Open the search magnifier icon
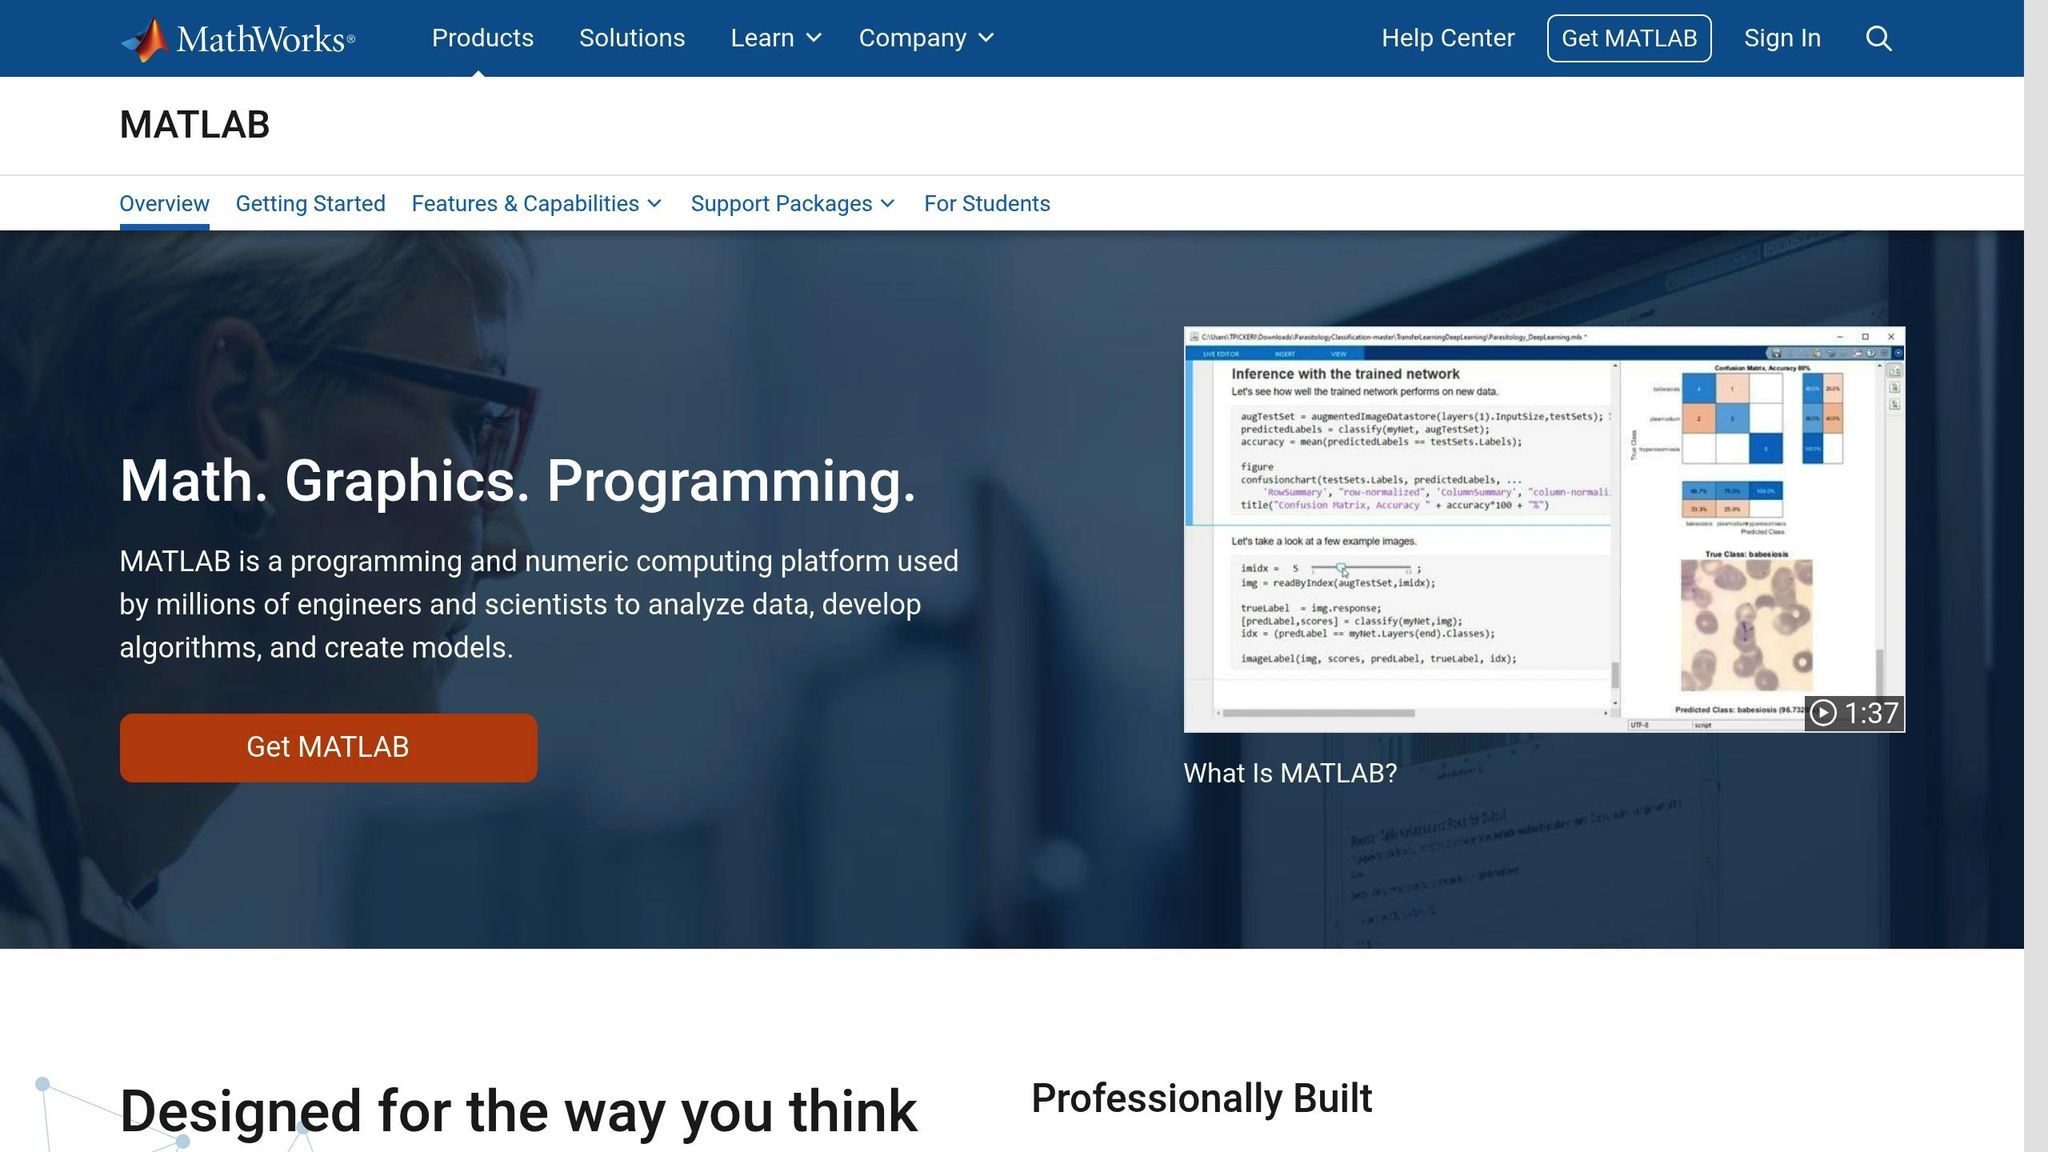Image resolution: width=2048 pixels, height=1152 pixels. pos(1878,38)
